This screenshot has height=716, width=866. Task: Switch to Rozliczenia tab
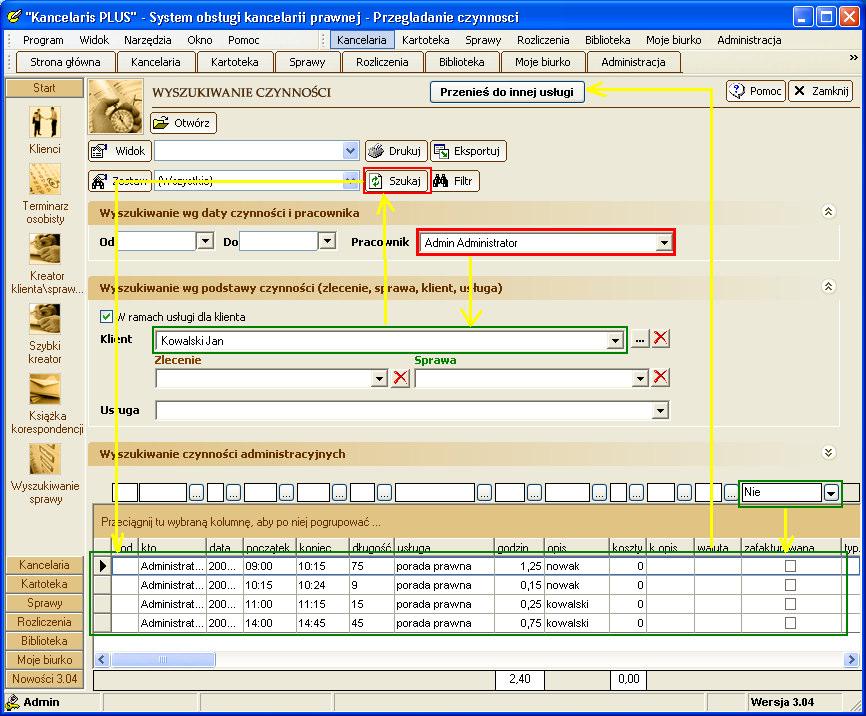tap(382, 62)
